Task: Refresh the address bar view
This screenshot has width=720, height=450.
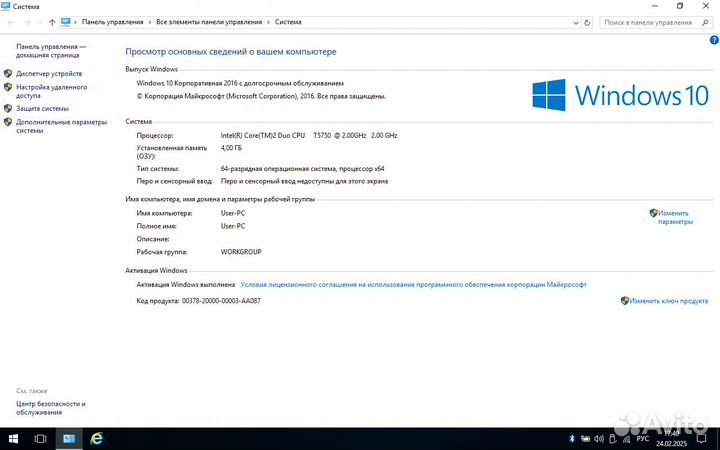Action: [587, 22]
